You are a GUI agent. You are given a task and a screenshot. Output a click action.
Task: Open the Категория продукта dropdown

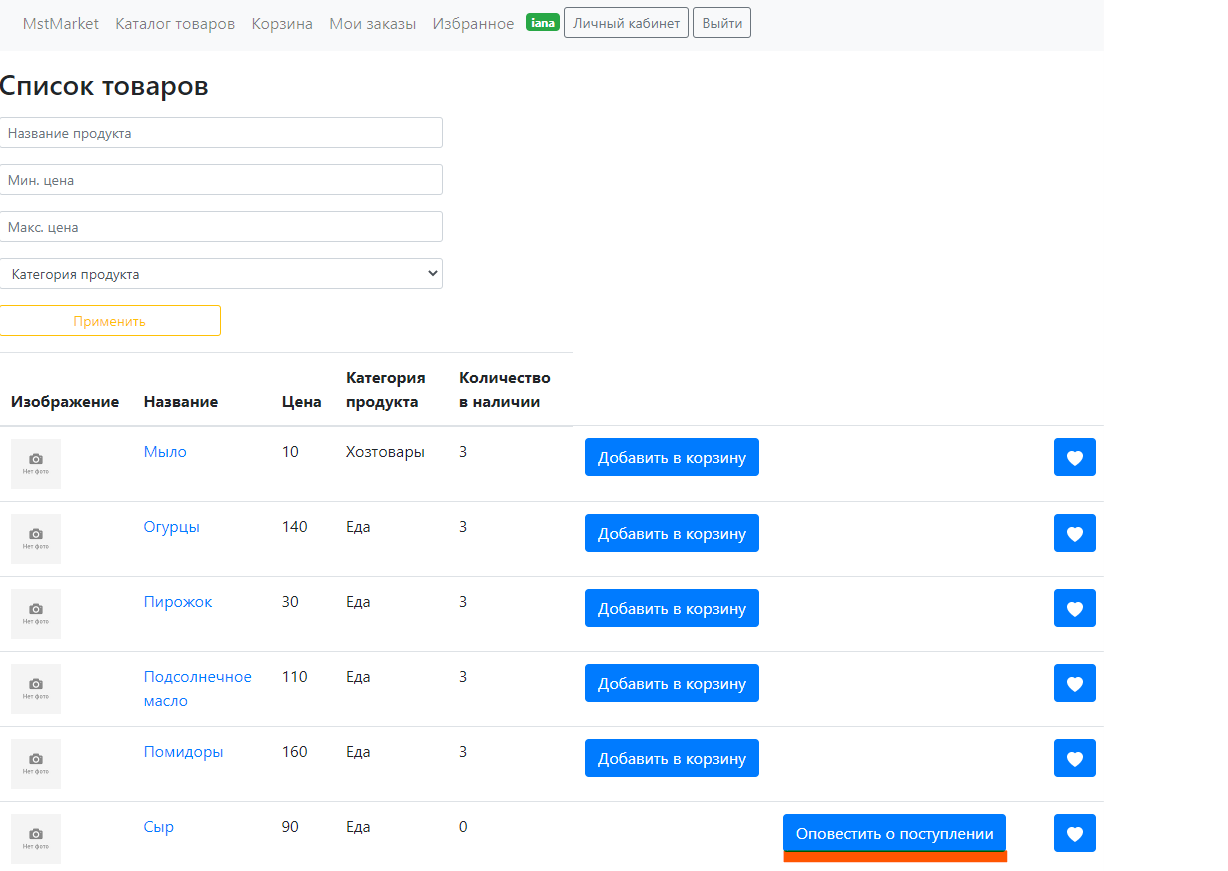click(x=221, y=274)
